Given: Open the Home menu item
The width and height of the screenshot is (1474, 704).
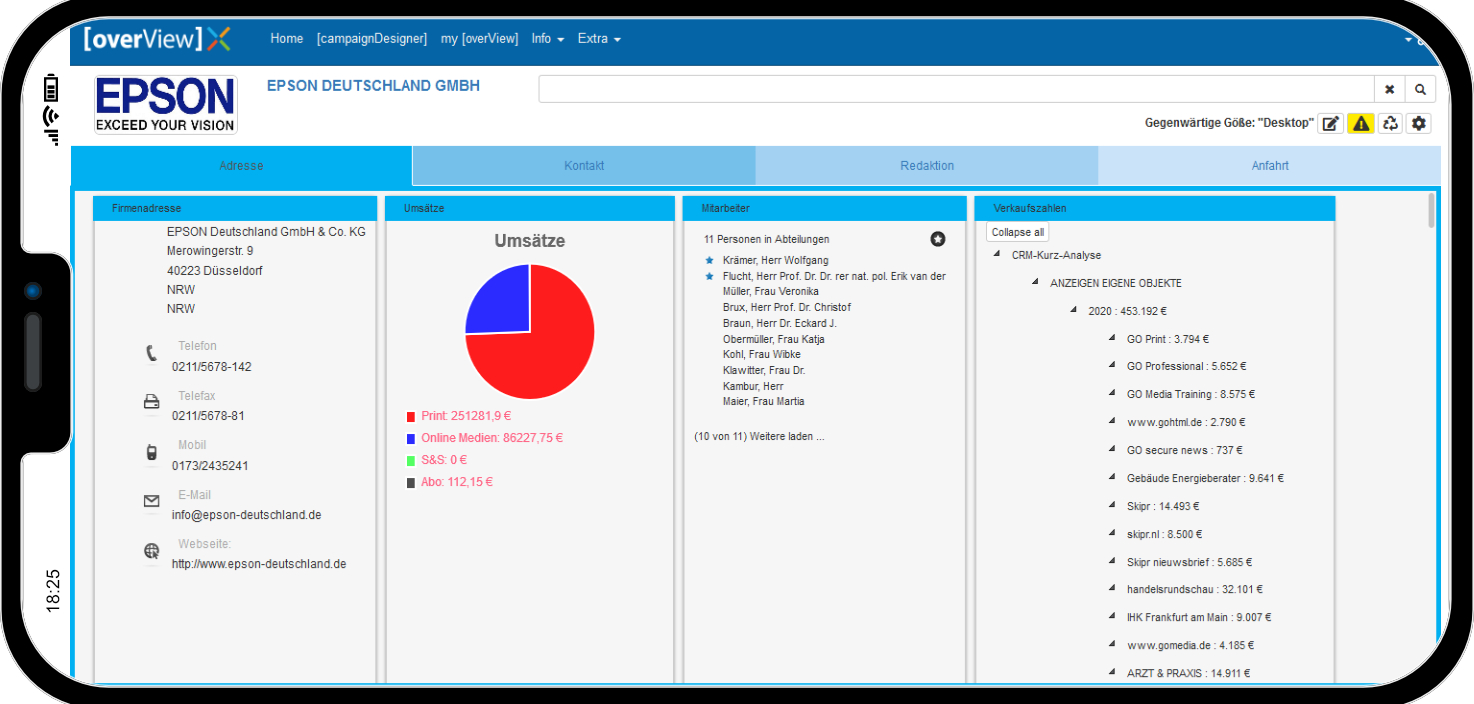Looking at the screenshot, I should tap(287, 39).
